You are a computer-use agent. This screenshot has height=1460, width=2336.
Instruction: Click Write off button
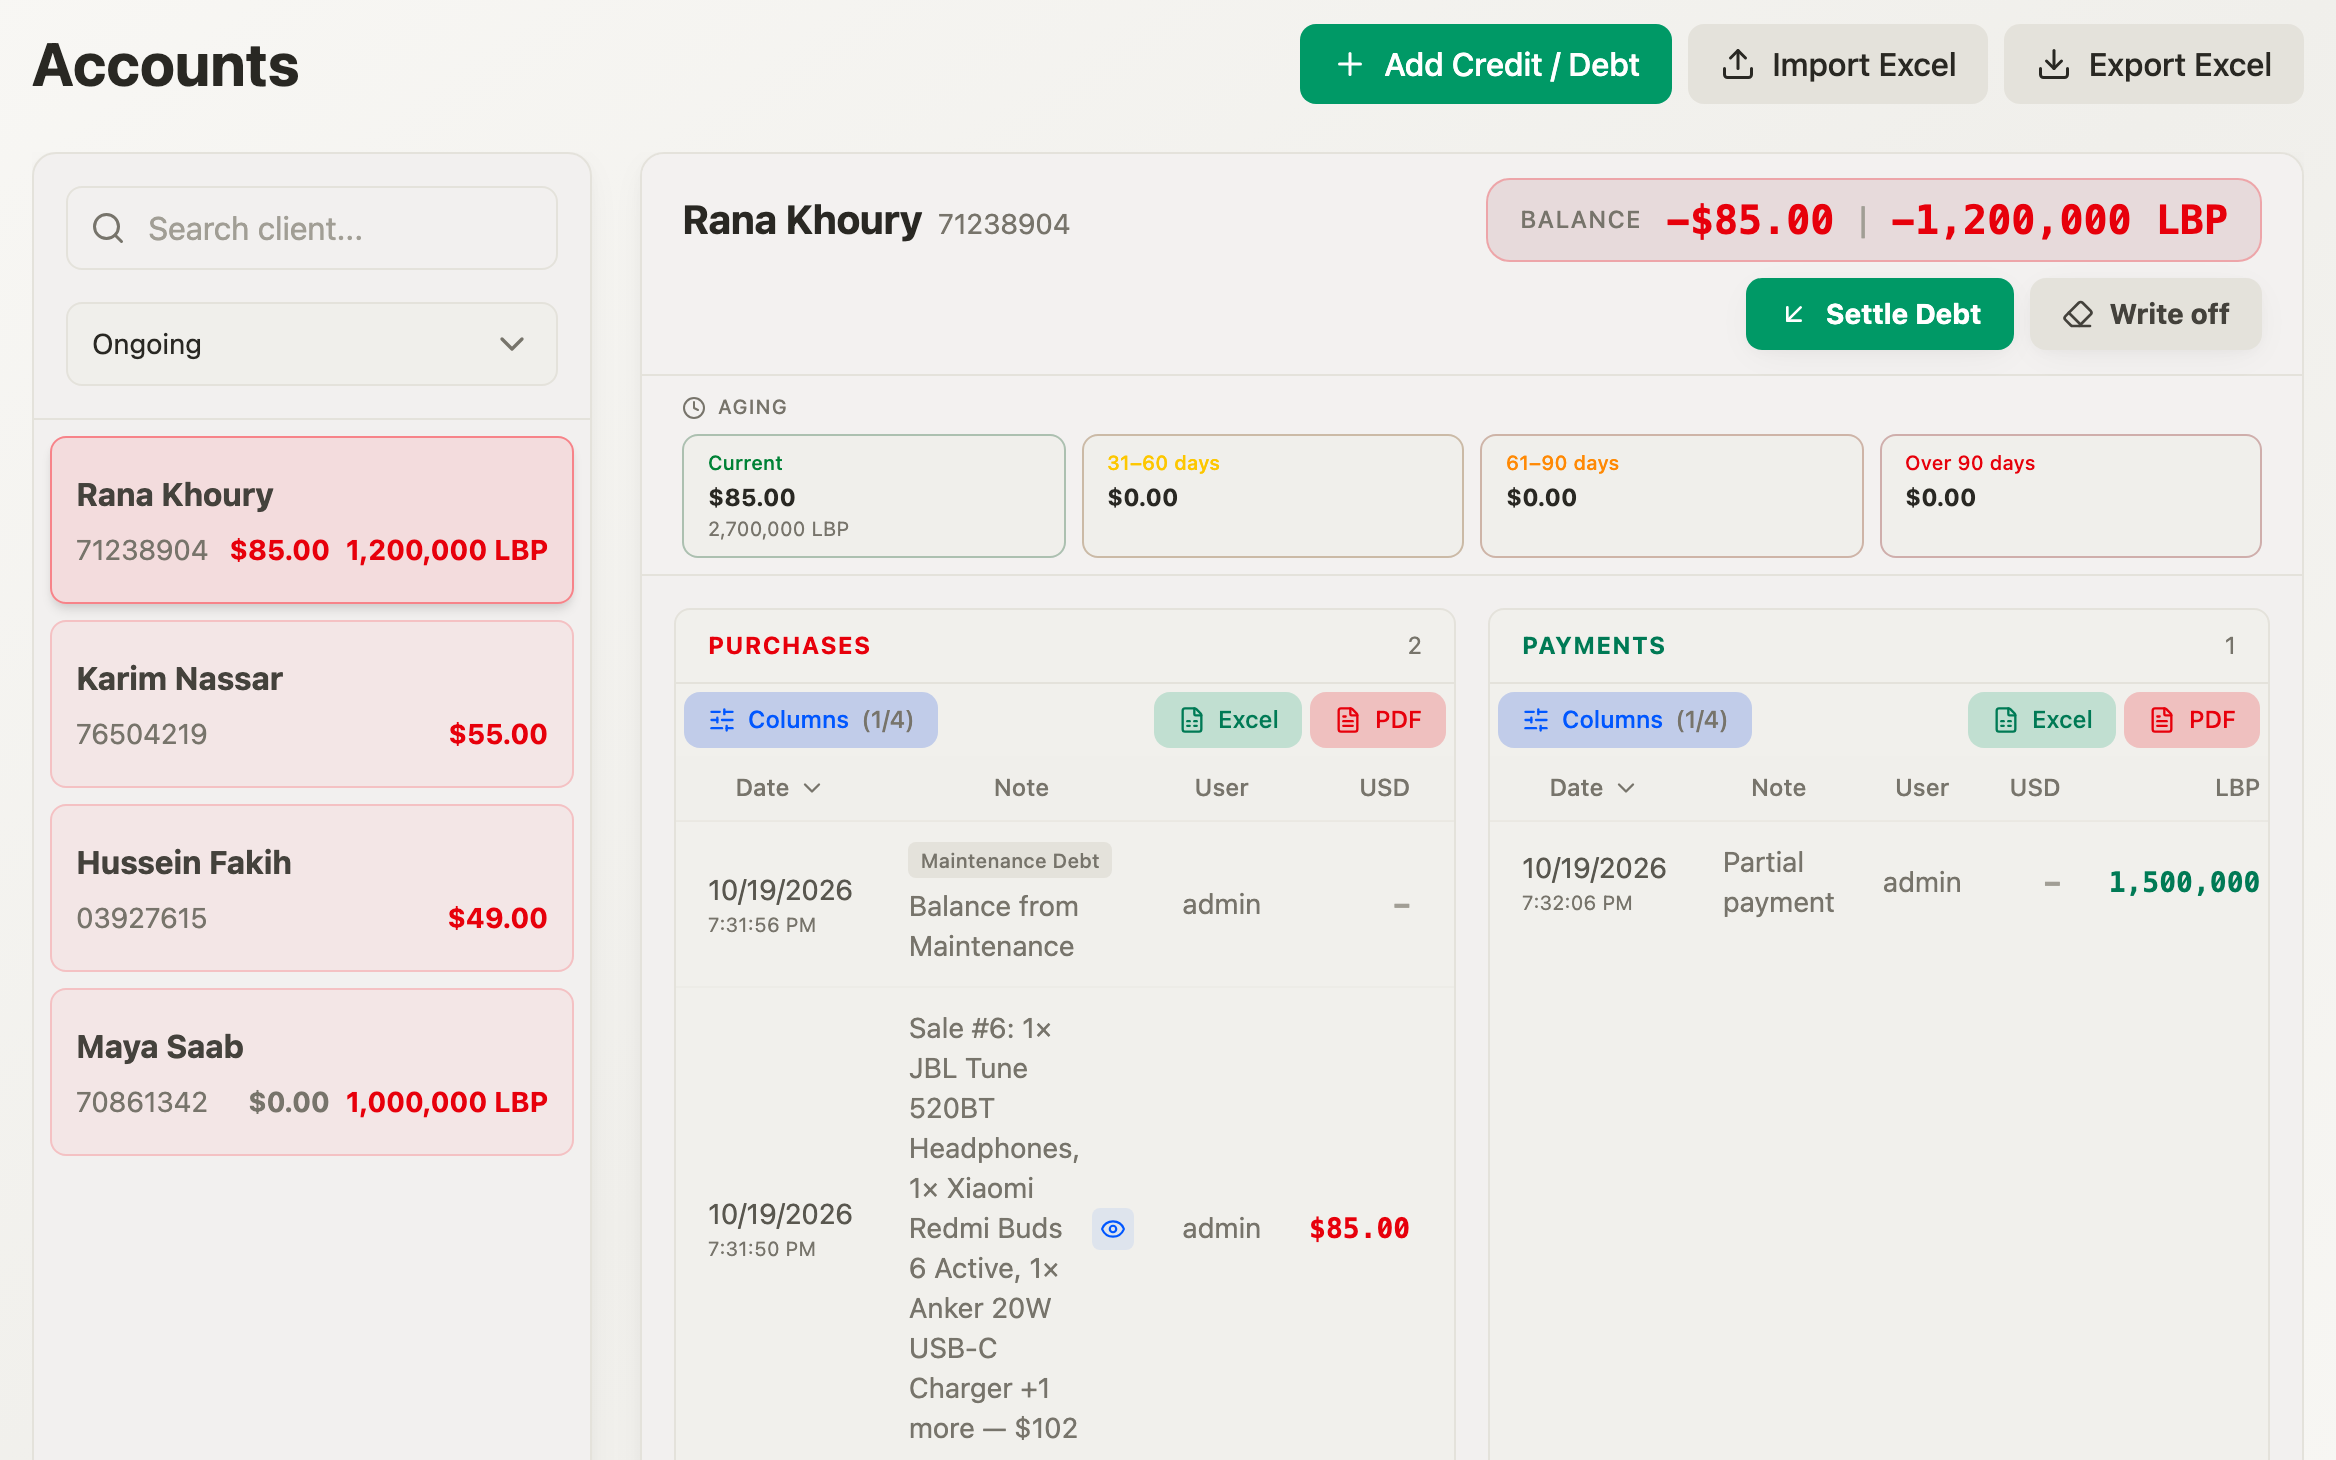tap(2146, 314)
